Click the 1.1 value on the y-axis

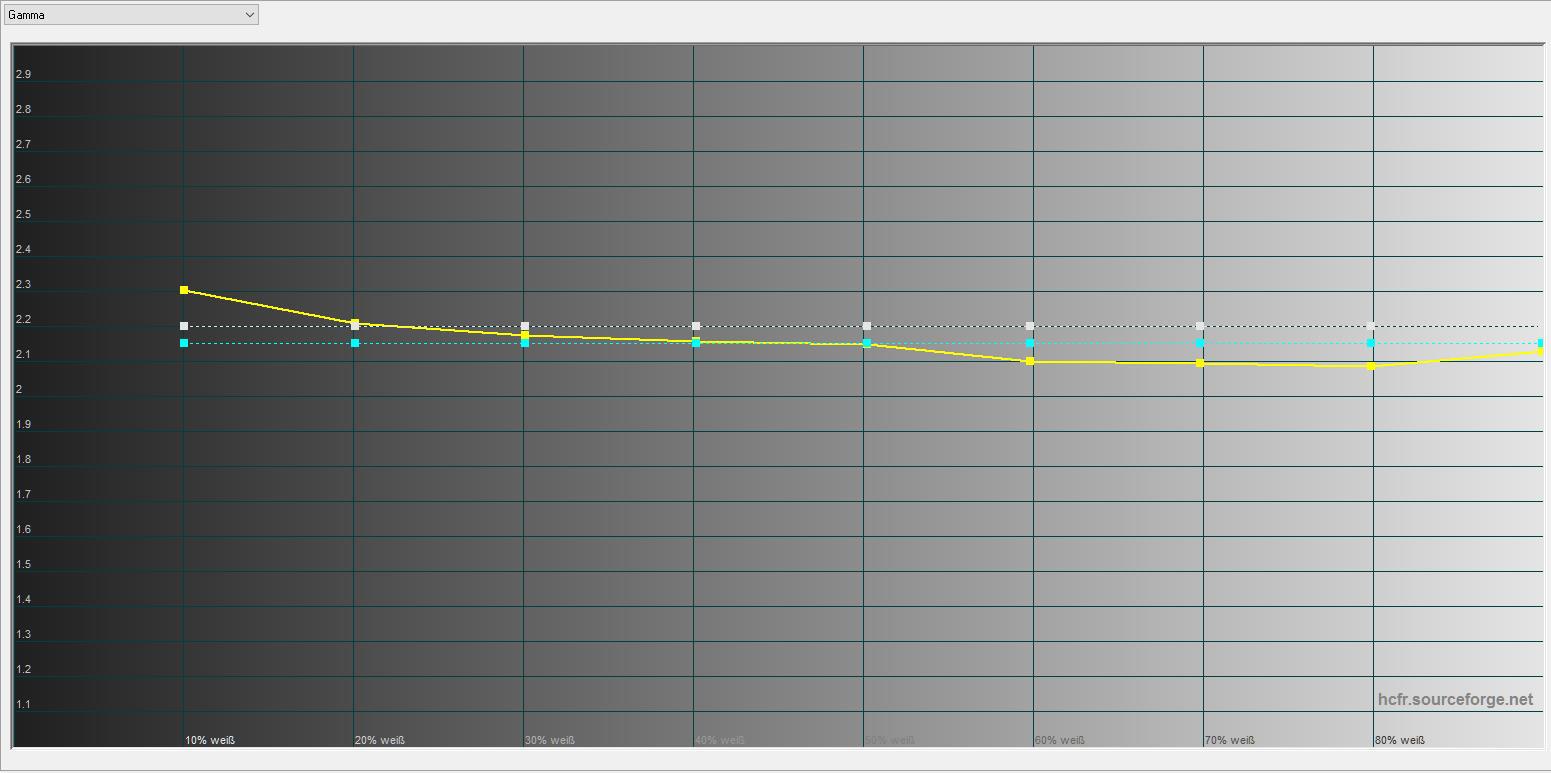pyautogui.click(x=23, y=705)
